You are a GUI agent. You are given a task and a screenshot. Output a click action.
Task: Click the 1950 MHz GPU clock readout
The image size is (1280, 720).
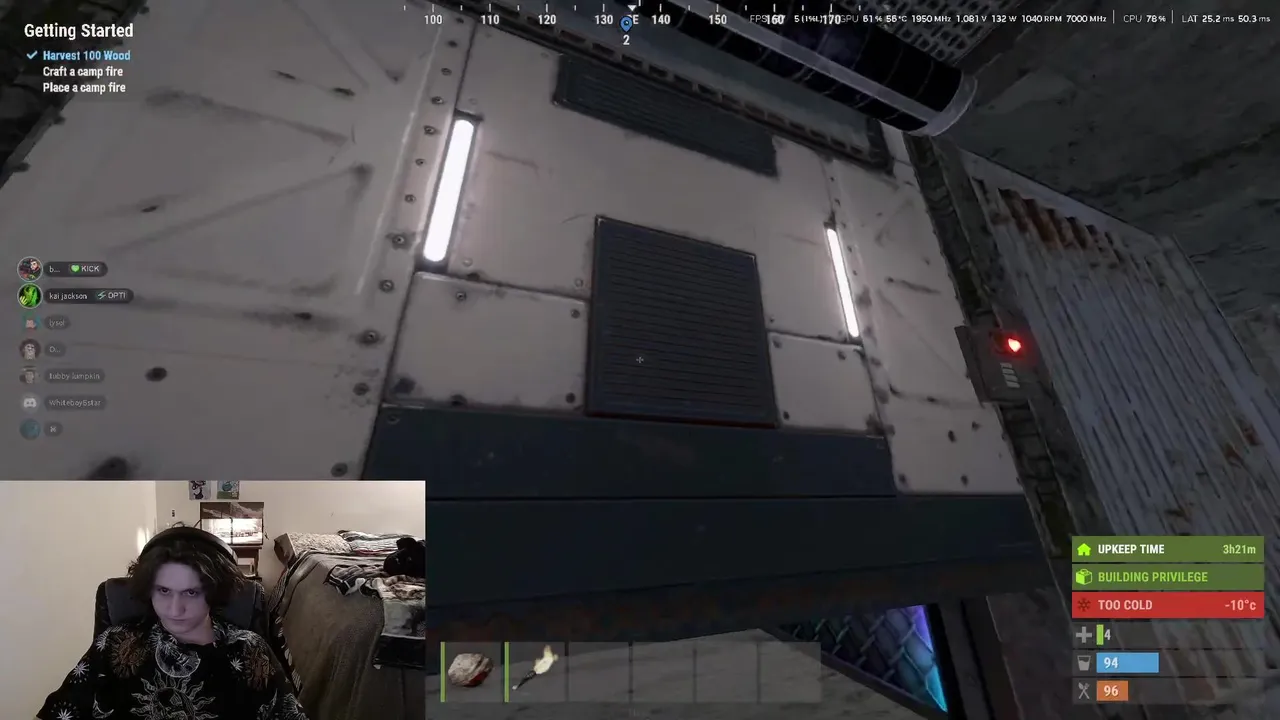(930, 19)
